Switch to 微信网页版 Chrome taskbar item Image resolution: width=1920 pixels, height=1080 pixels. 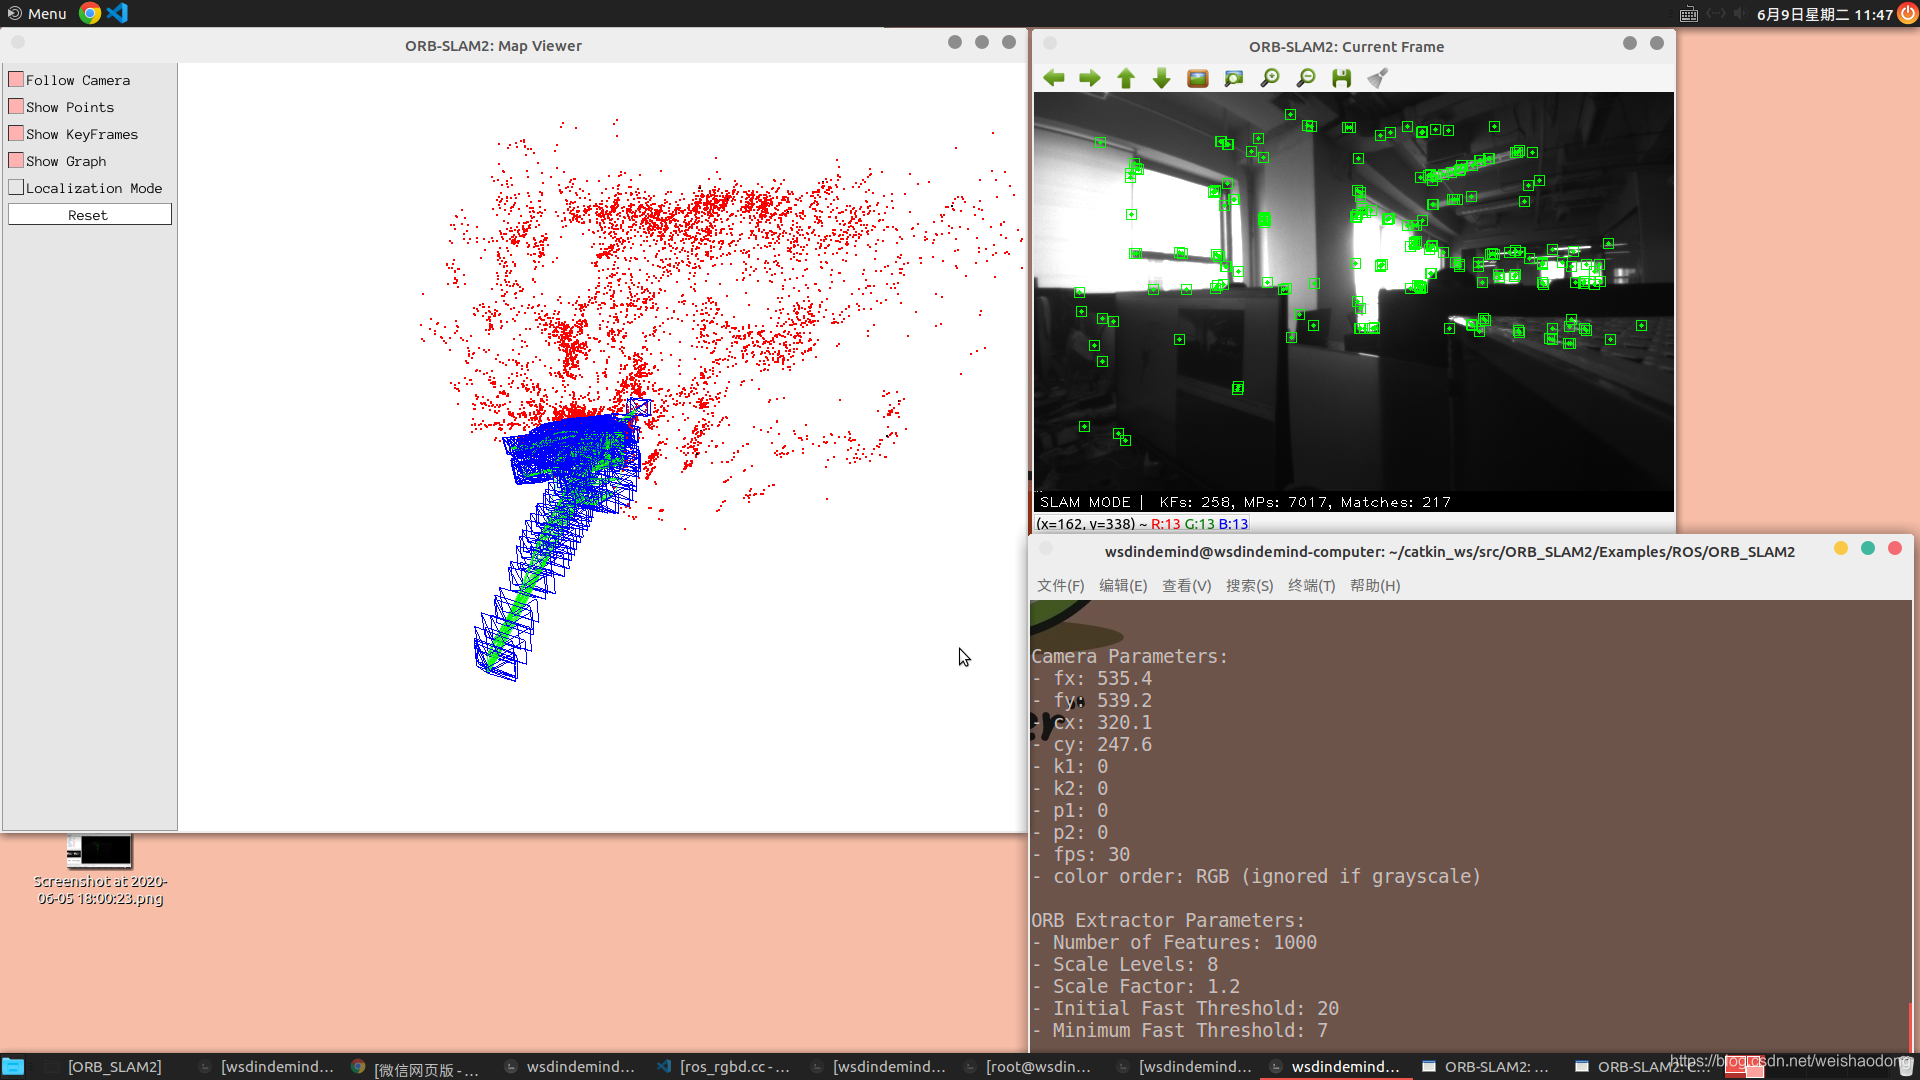414,1068
